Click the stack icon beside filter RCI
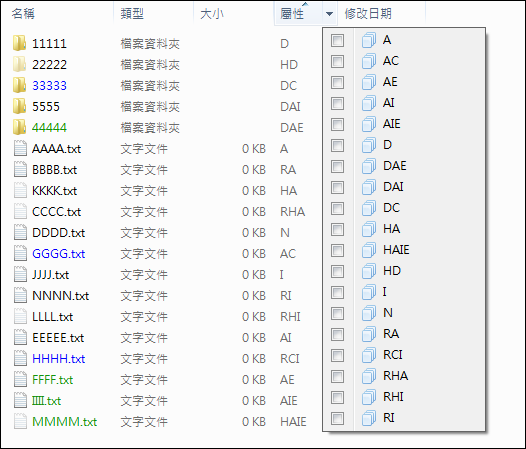 click(x=369, y=355)
